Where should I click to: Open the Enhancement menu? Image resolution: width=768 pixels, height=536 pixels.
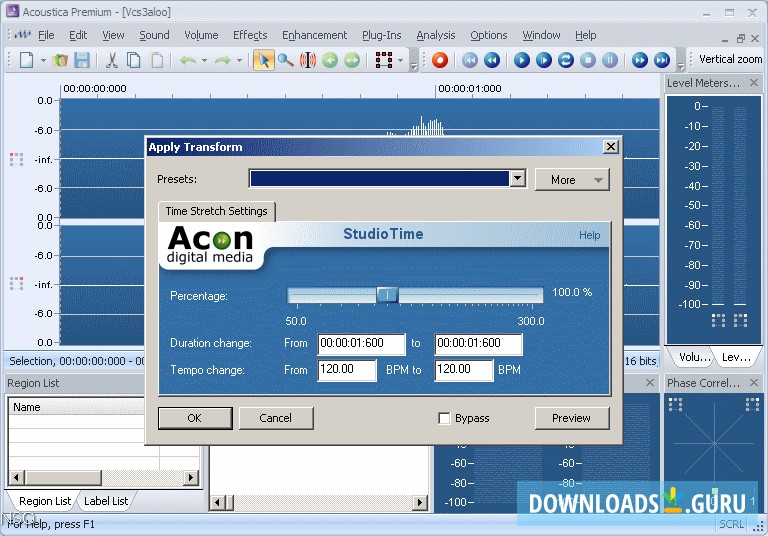pyautogui.click(x=314, y=35)
